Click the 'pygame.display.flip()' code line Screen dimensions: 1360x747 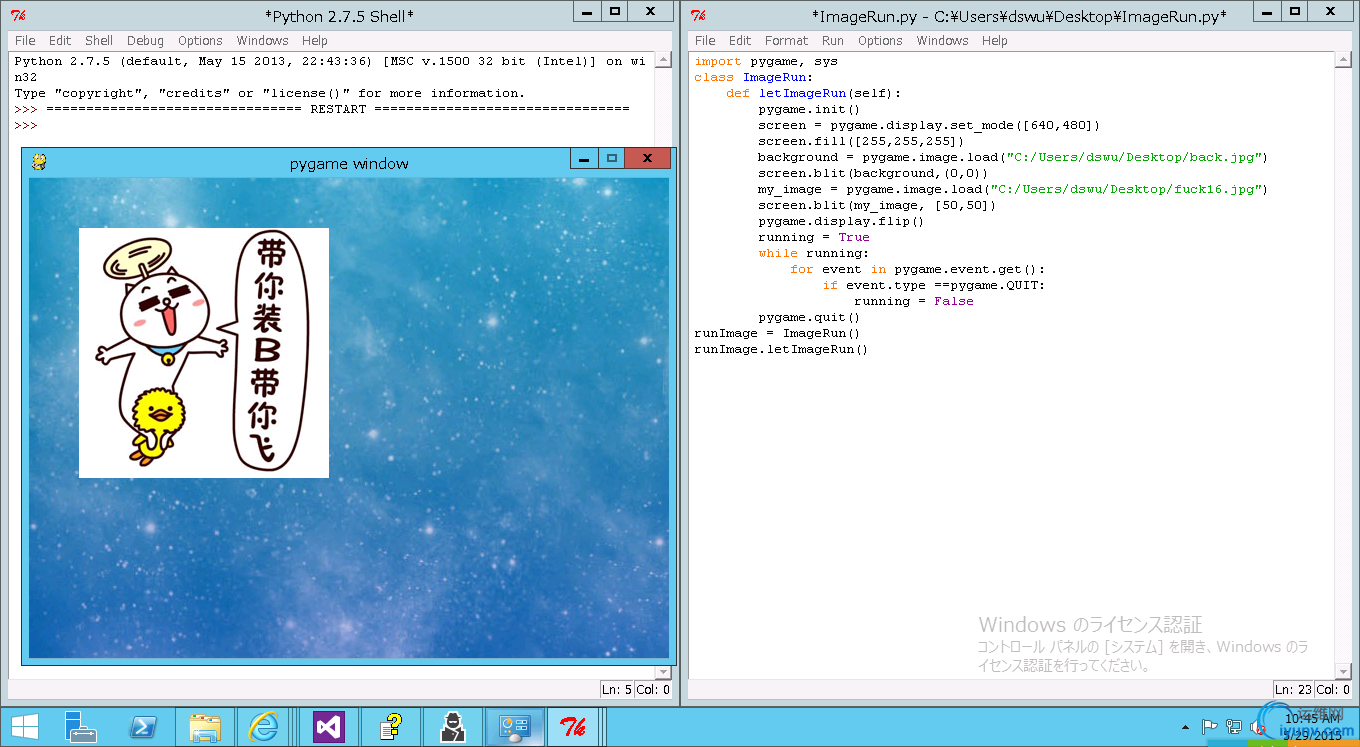coord(841,221)
